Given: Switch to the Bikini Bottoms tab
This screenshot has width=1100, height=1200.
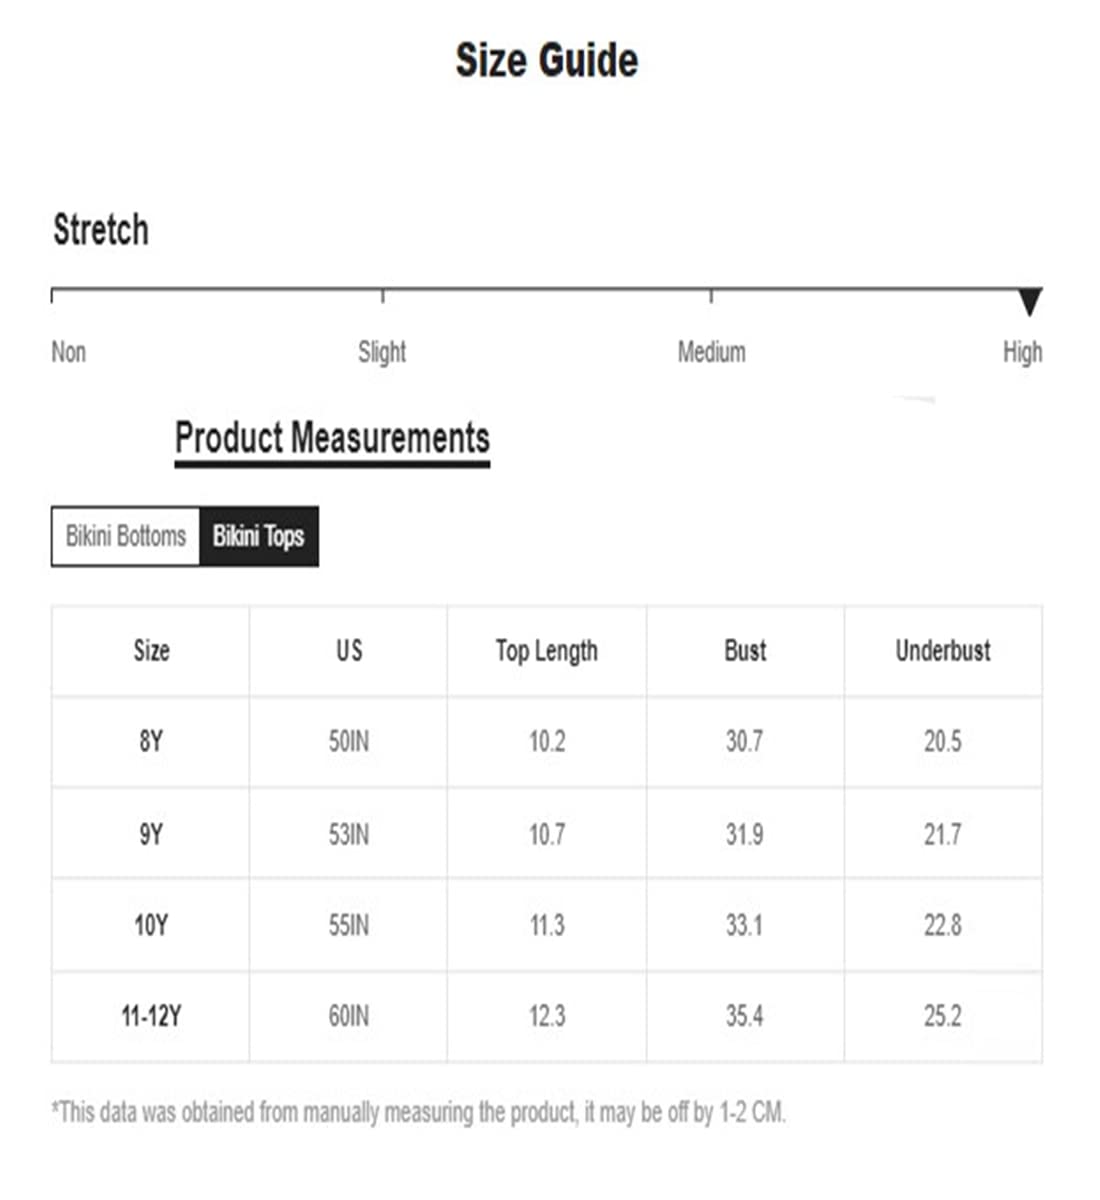Looking at the screenshot, I should tap(126, 536).
